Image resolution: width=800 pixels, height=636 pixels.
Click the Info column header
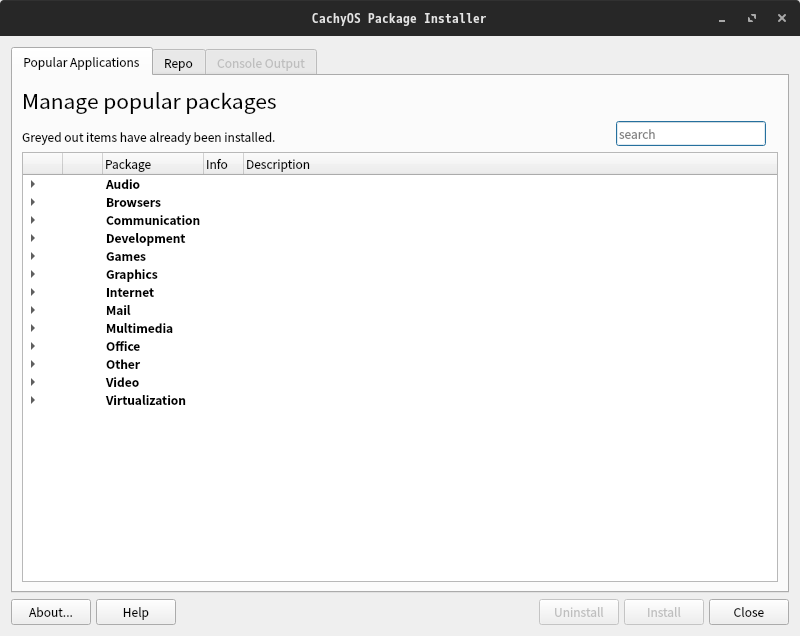click(x=223, y=164)
